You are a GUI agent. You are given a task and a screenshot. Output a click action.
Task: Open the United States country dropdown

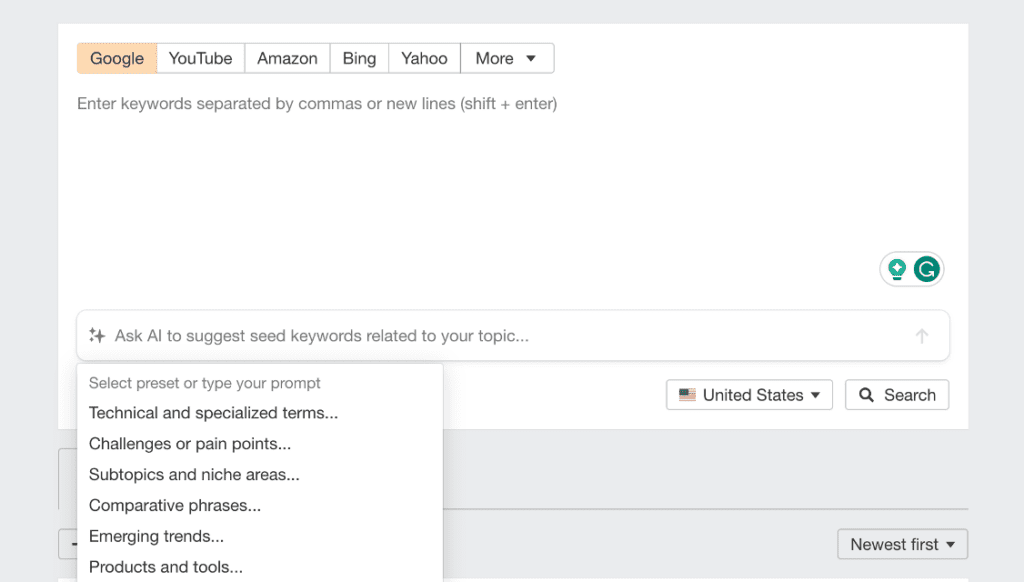[751, 395]
